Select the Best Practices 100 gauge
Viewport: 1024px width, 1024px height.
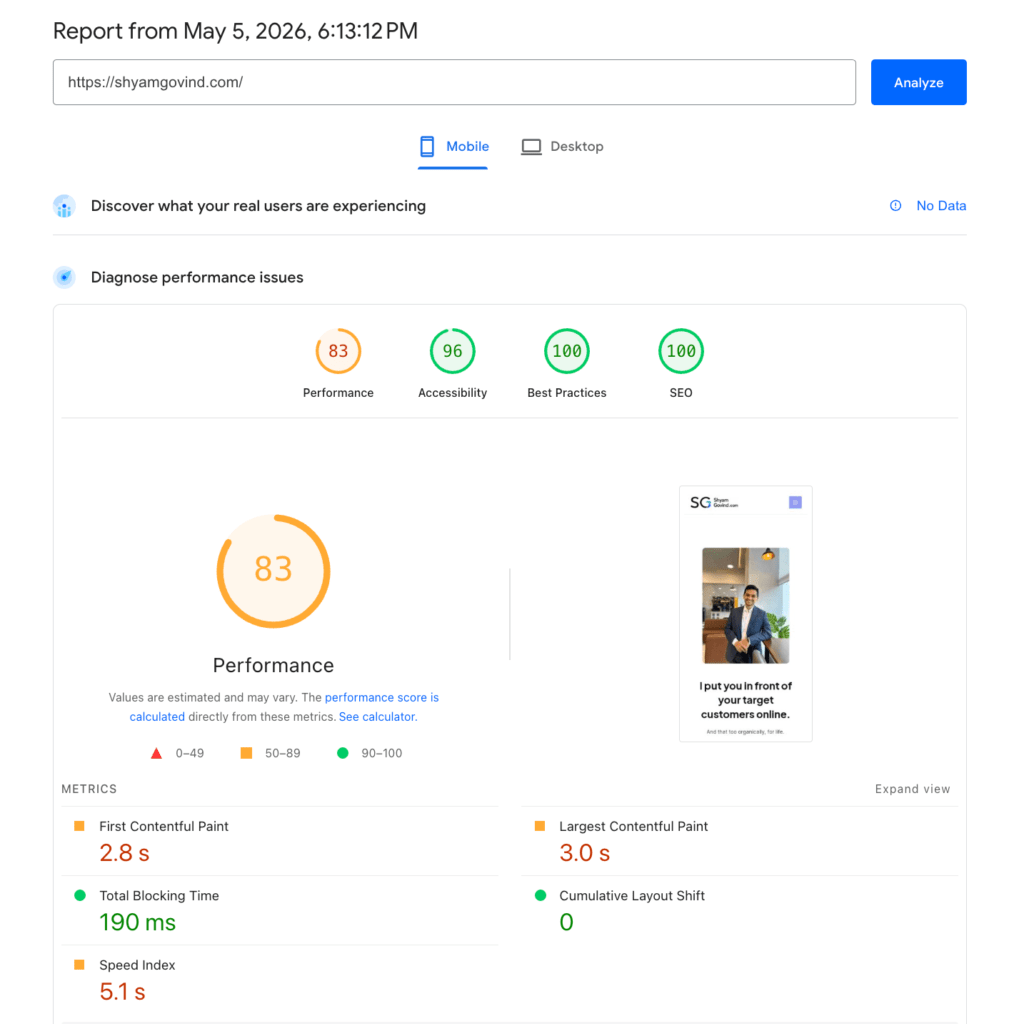(x=567, y=351)
